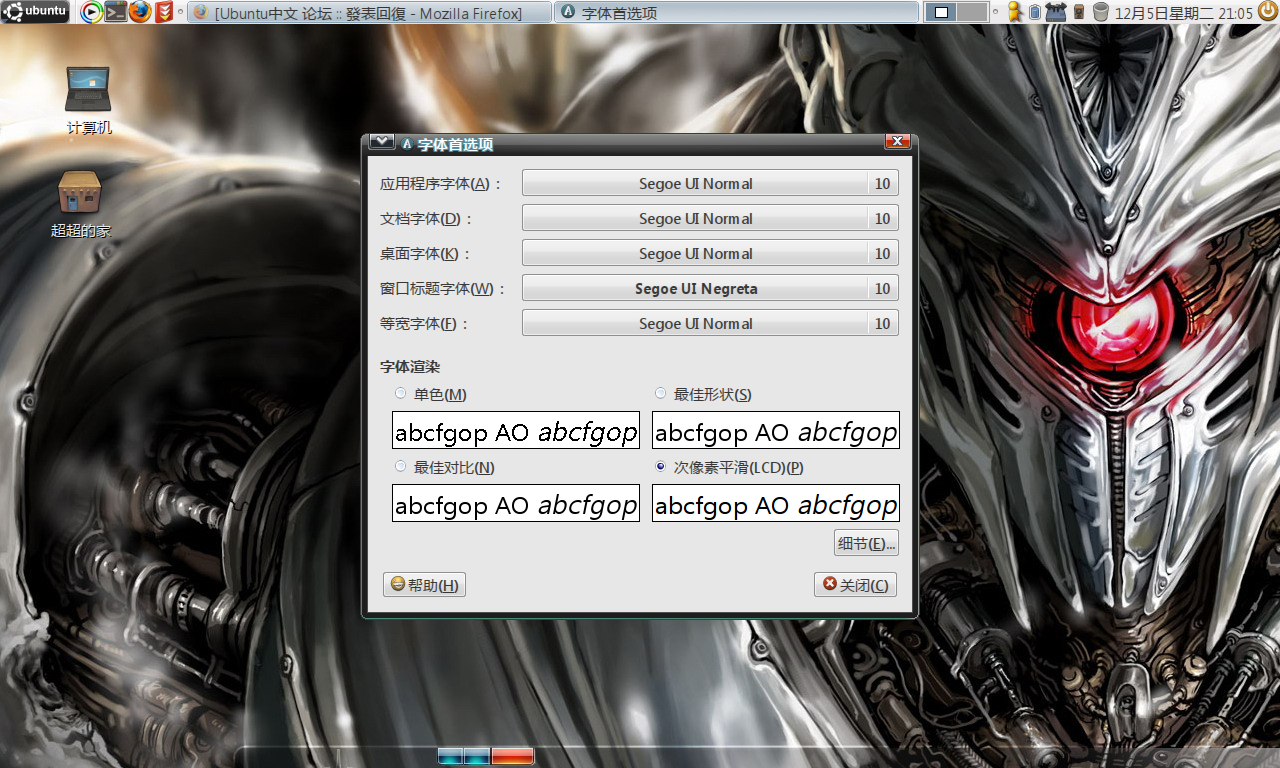This screenshot has width=1280, height=768.
Task: Click the 关闭 close button
Action: click(855, 584)
